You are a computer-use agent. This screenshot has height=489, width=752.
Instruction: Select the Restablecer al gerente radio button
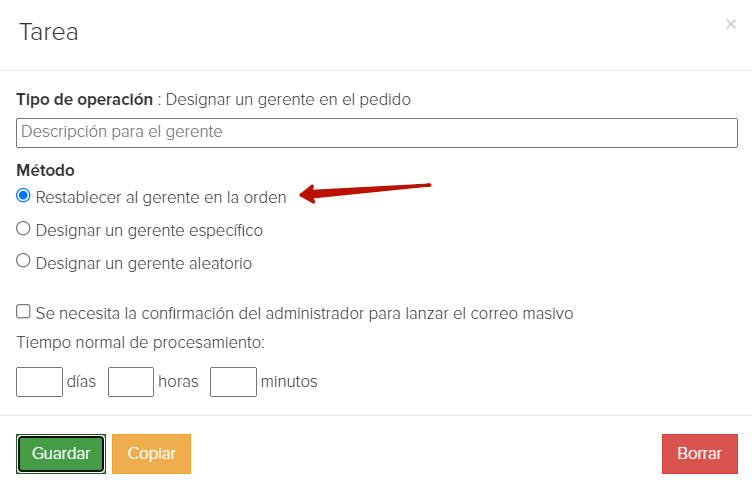coord(23,196)
